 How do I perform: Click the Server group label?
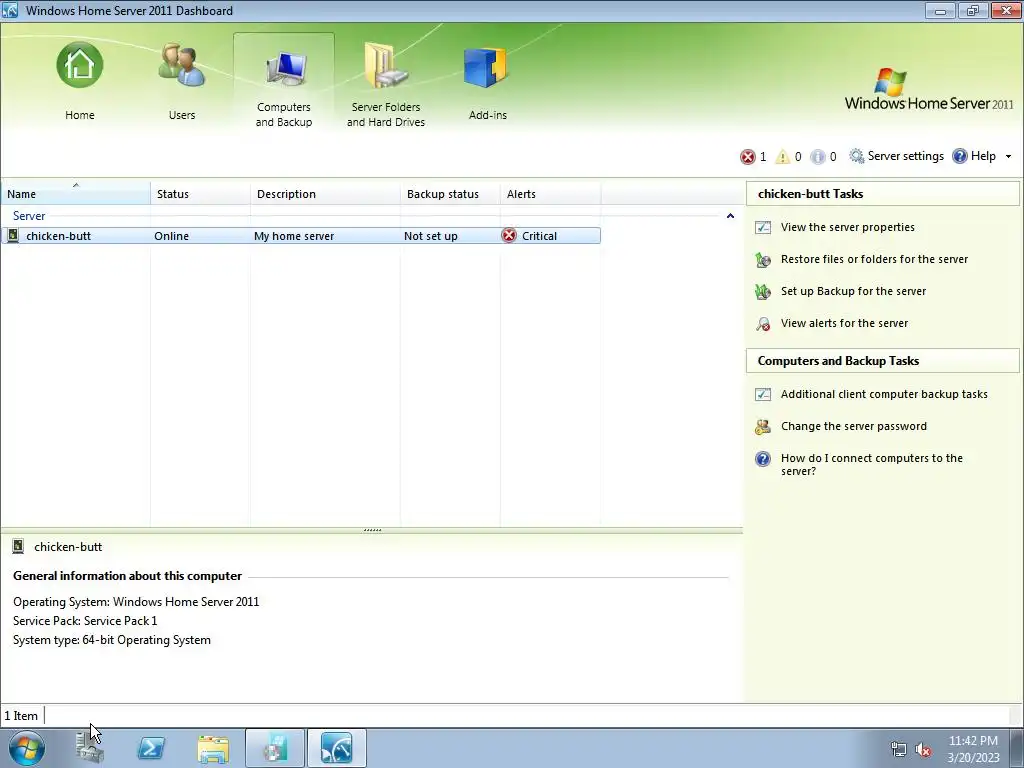coord(29,216)
